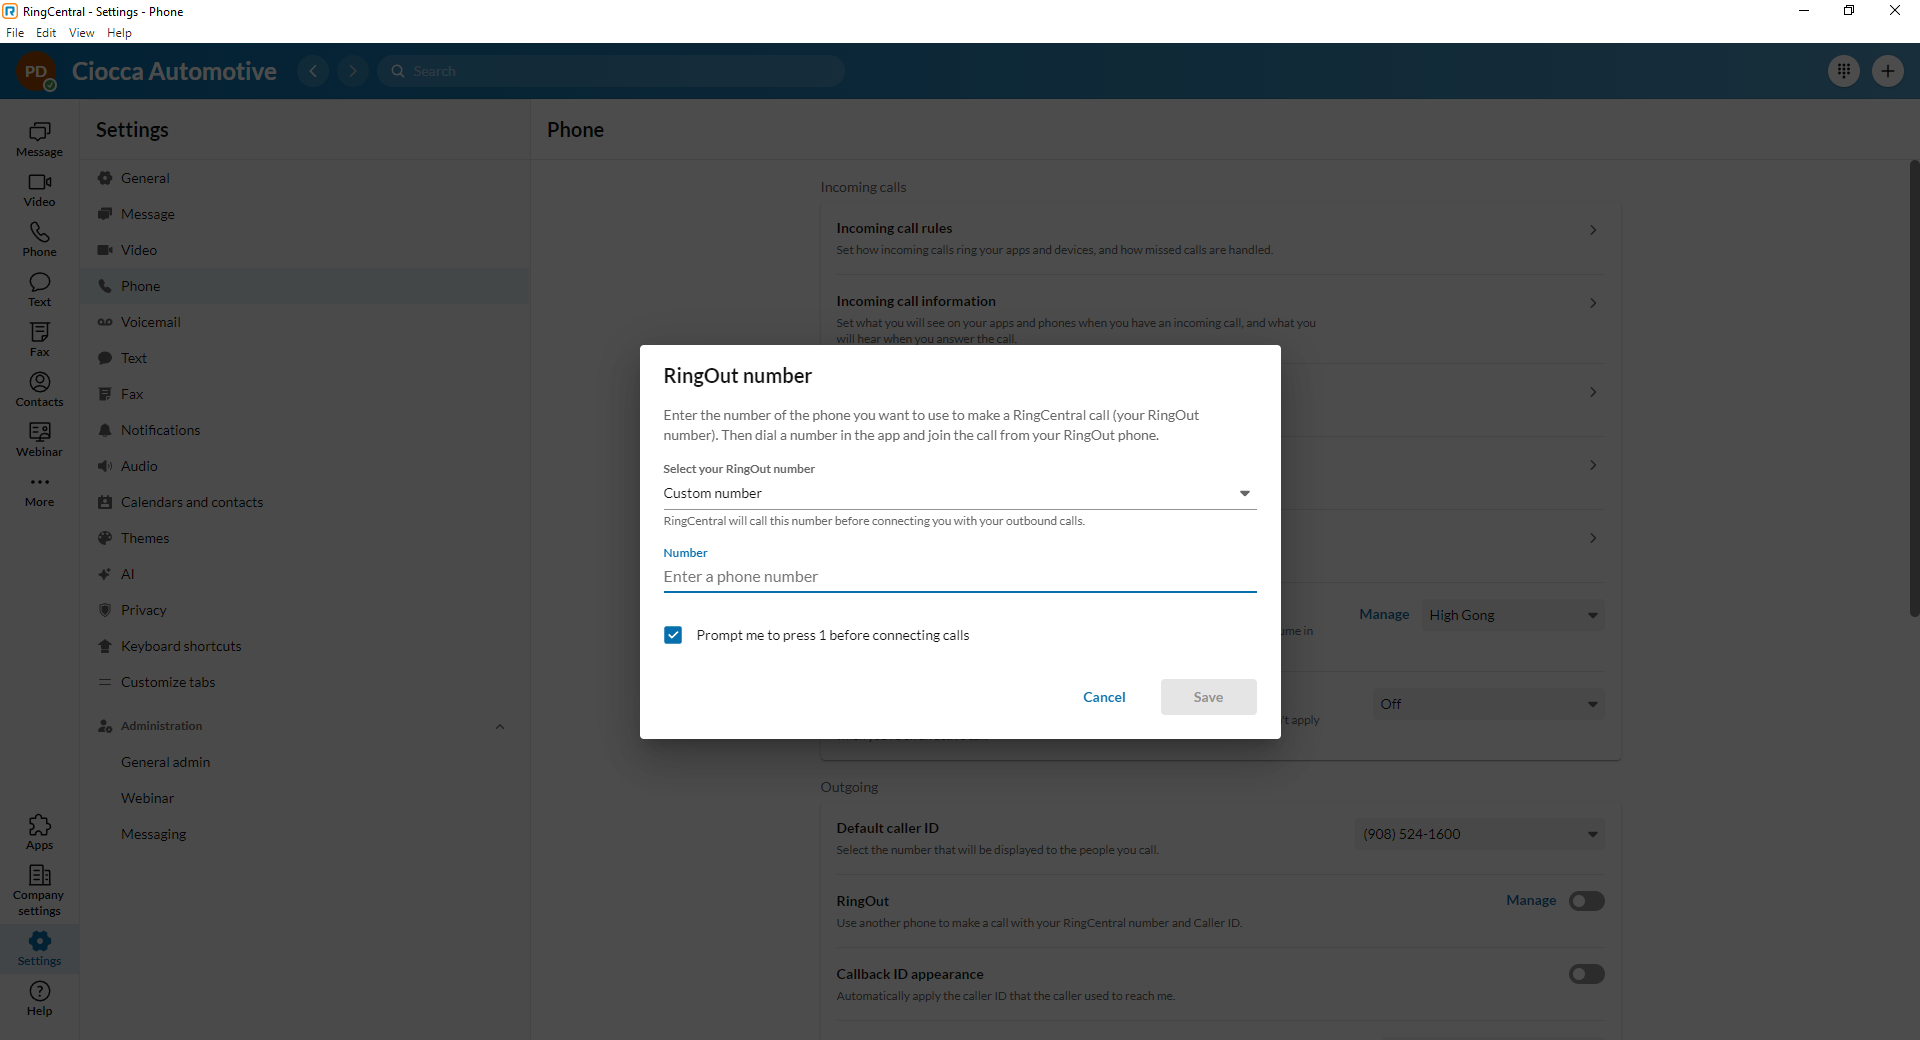
Task: Select Calendars and contacts settings
Action: click(x=305, y=502)
